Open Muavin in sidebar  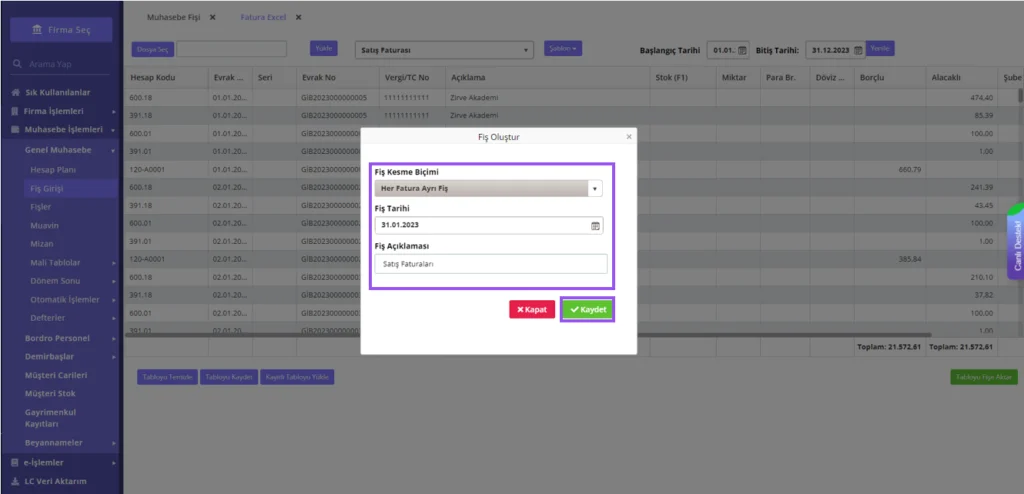click(x=44, y=225)
